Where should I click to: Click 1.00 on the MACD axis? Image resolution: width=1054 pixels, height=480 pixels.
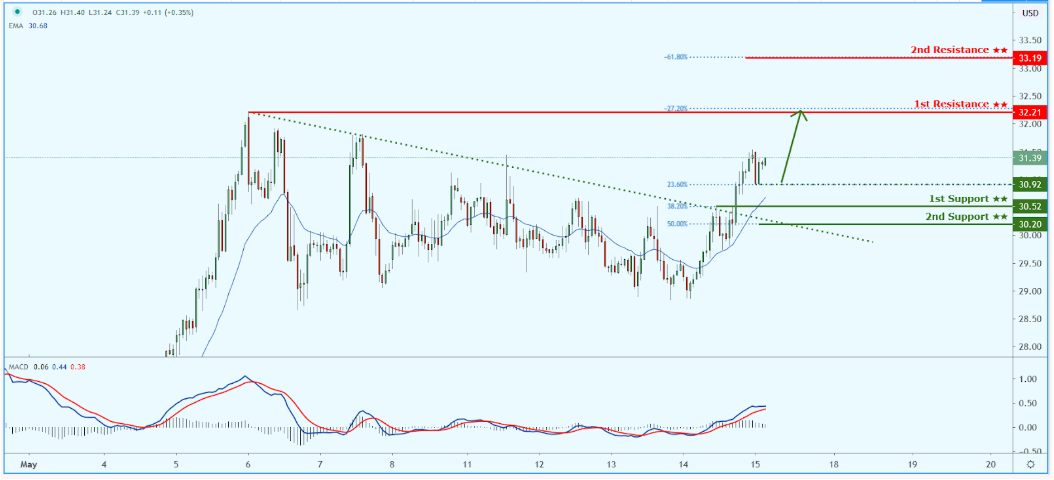click(x=1028, y=379)
